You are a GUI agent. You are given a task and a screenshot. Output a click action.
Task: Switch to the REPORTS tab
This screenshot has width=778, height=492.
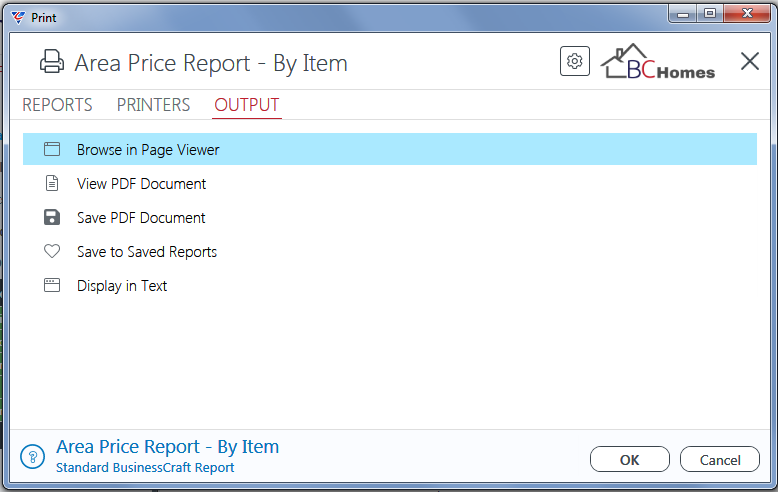pyautogui.click(x=57, y=105)
